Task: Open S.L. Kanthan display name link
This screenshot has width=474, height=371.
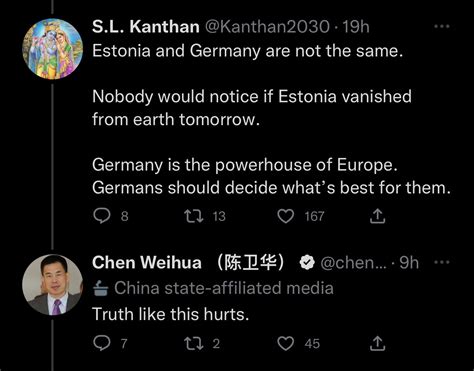Action: tap(146, 26)
